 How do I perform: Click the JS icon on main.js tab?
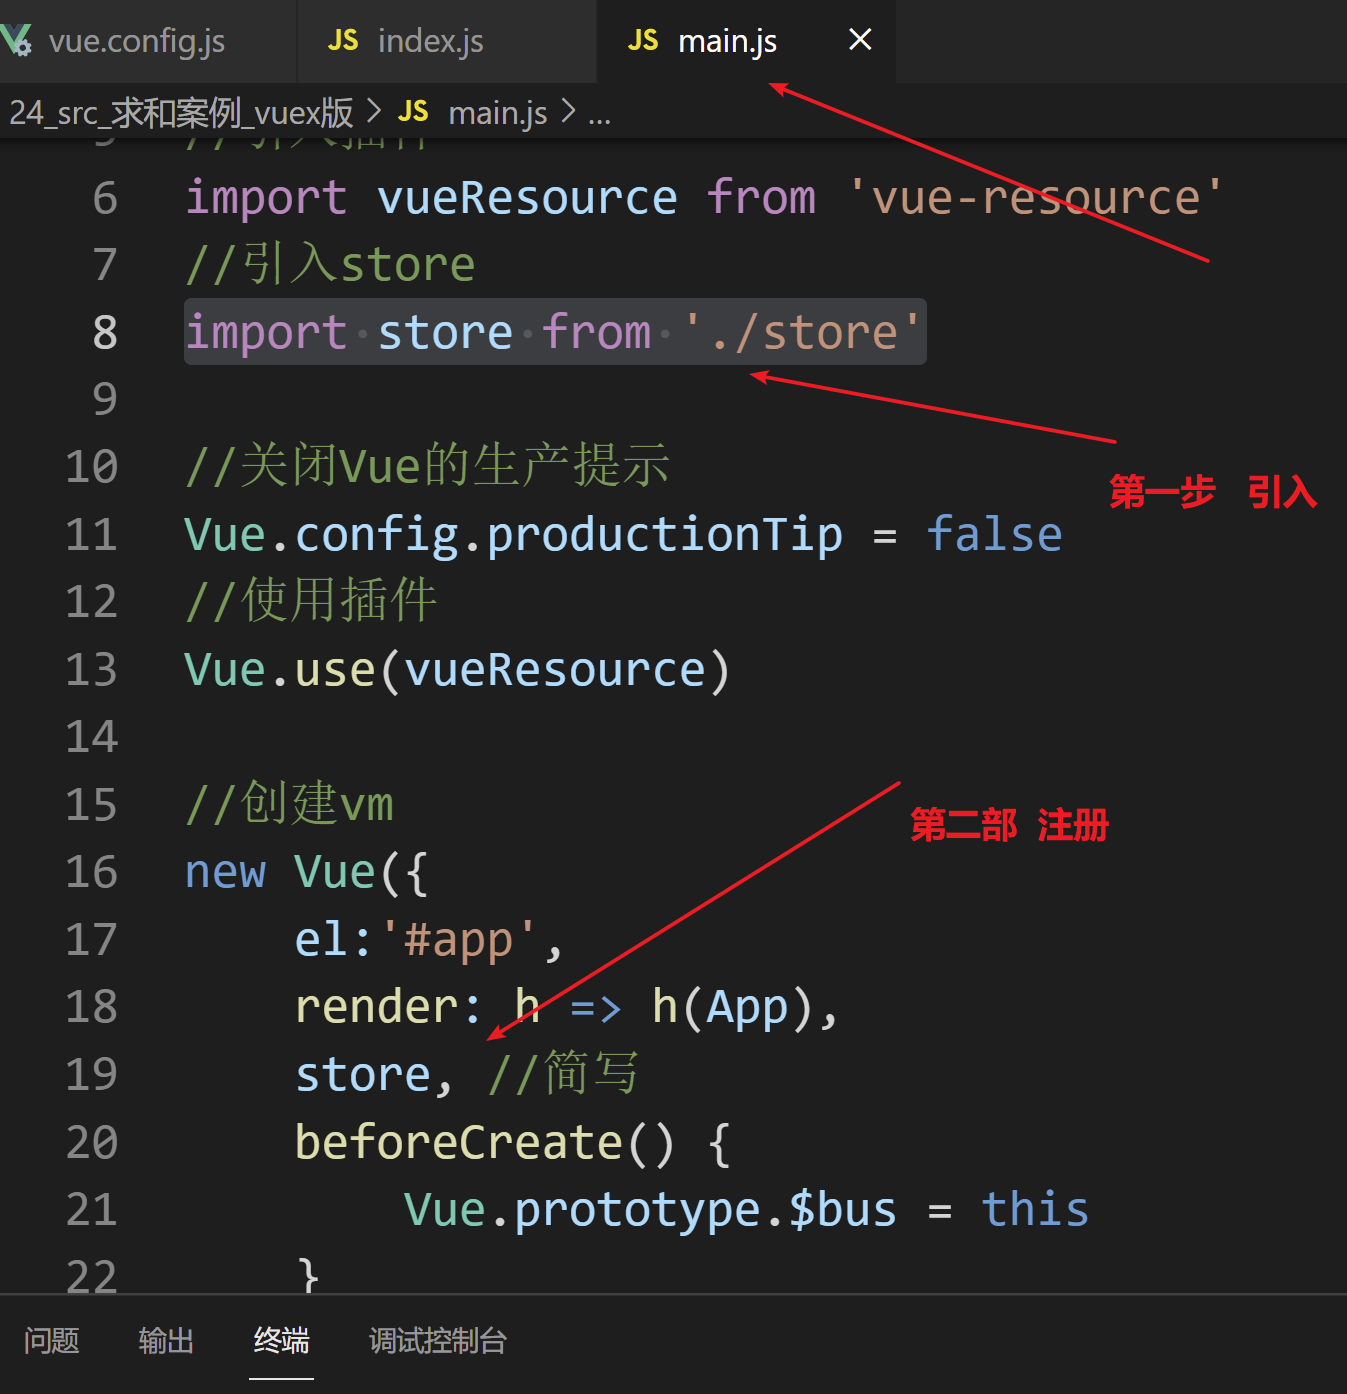point(642,41)
